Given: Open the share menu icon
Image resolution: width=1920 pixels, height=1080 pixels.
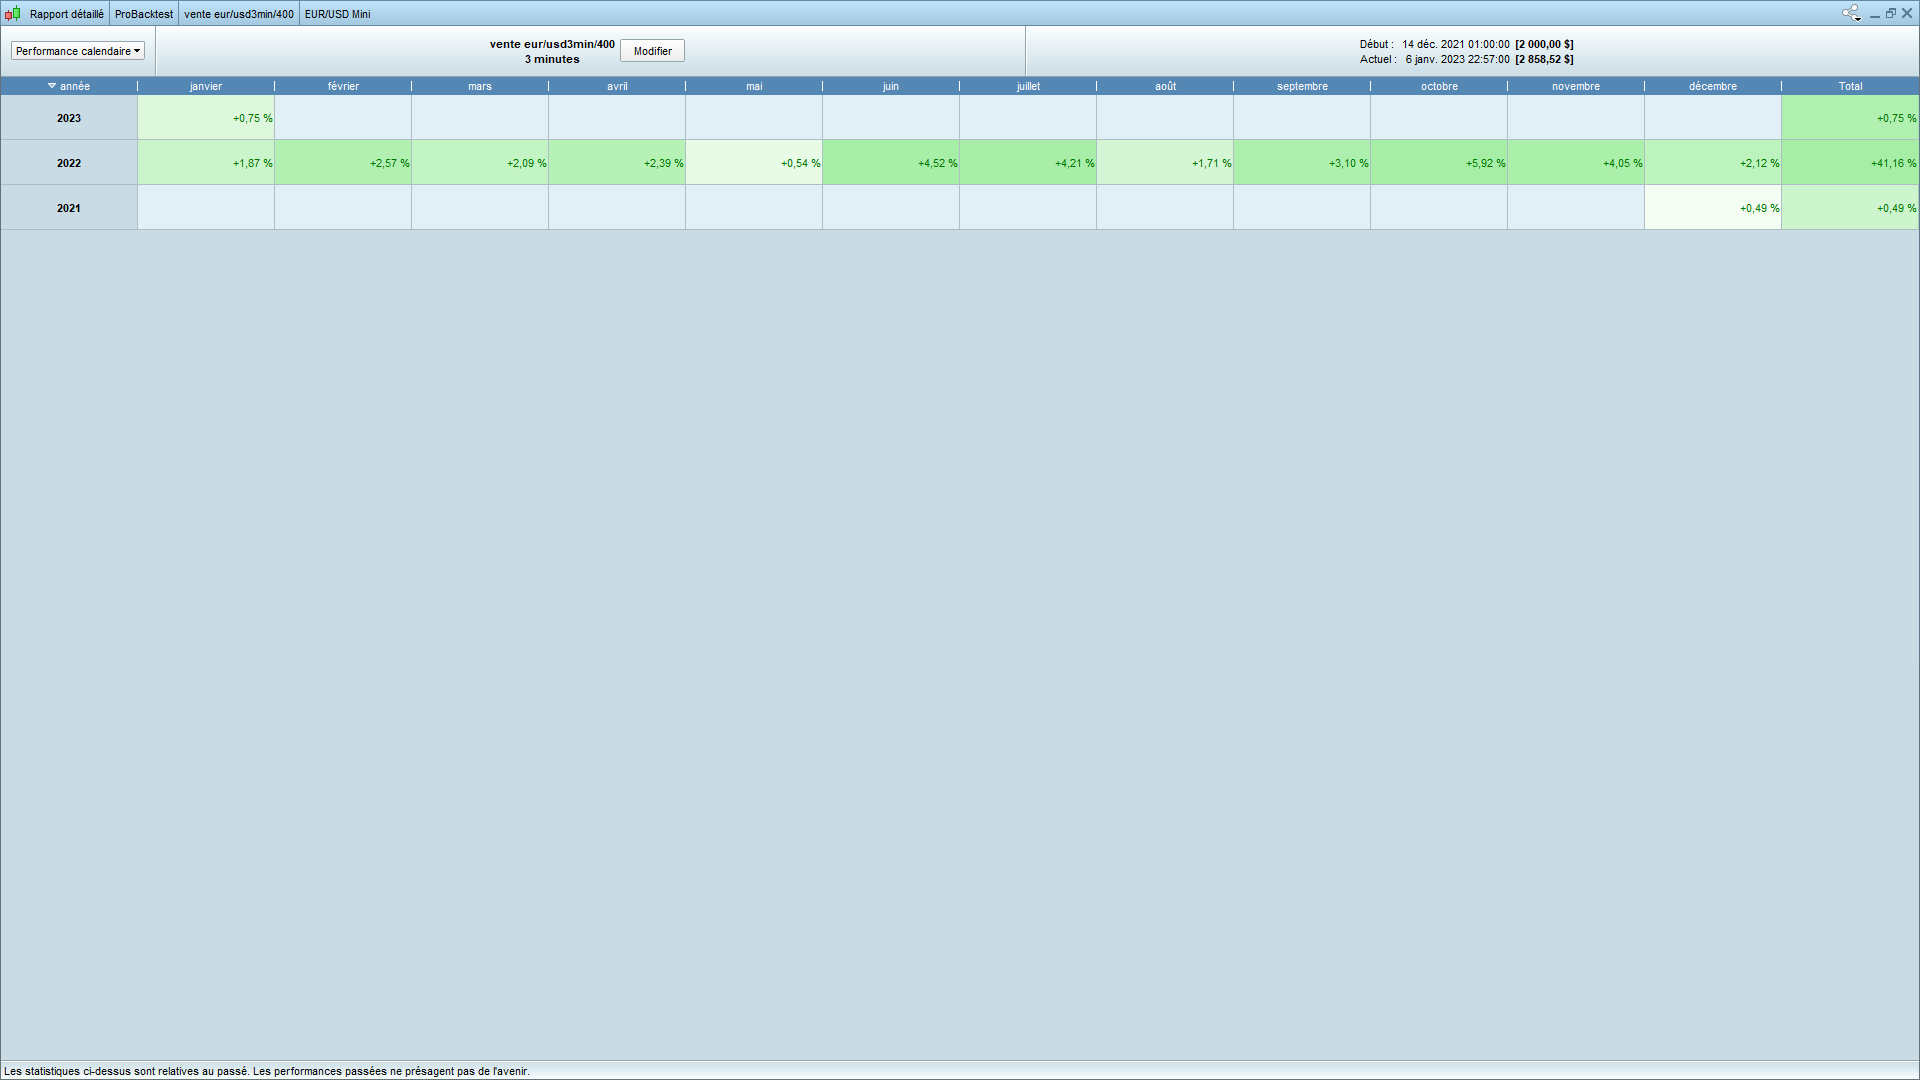Looking at the screenshot, I should coord(1851,13).
